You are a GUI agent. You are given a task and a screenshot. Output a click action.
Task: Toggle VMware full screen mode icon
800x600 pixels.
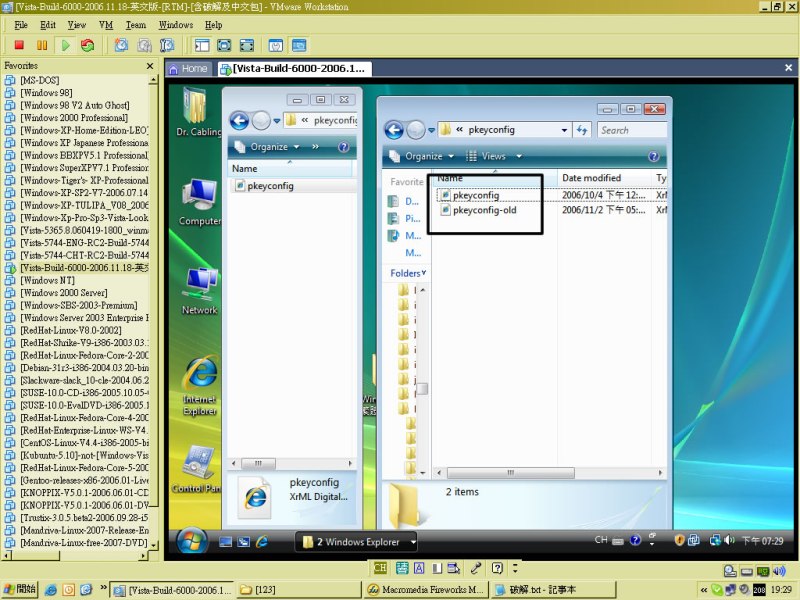pos(224,45)
